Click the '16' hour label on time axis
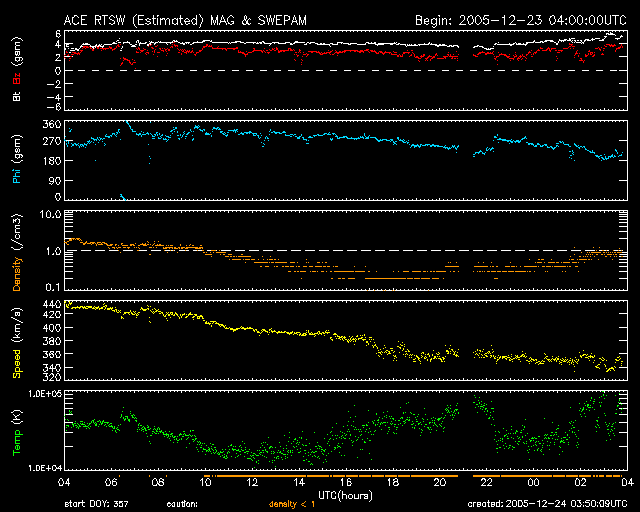The height and width of the screenshot is (512, 640). tap(346, 482)
